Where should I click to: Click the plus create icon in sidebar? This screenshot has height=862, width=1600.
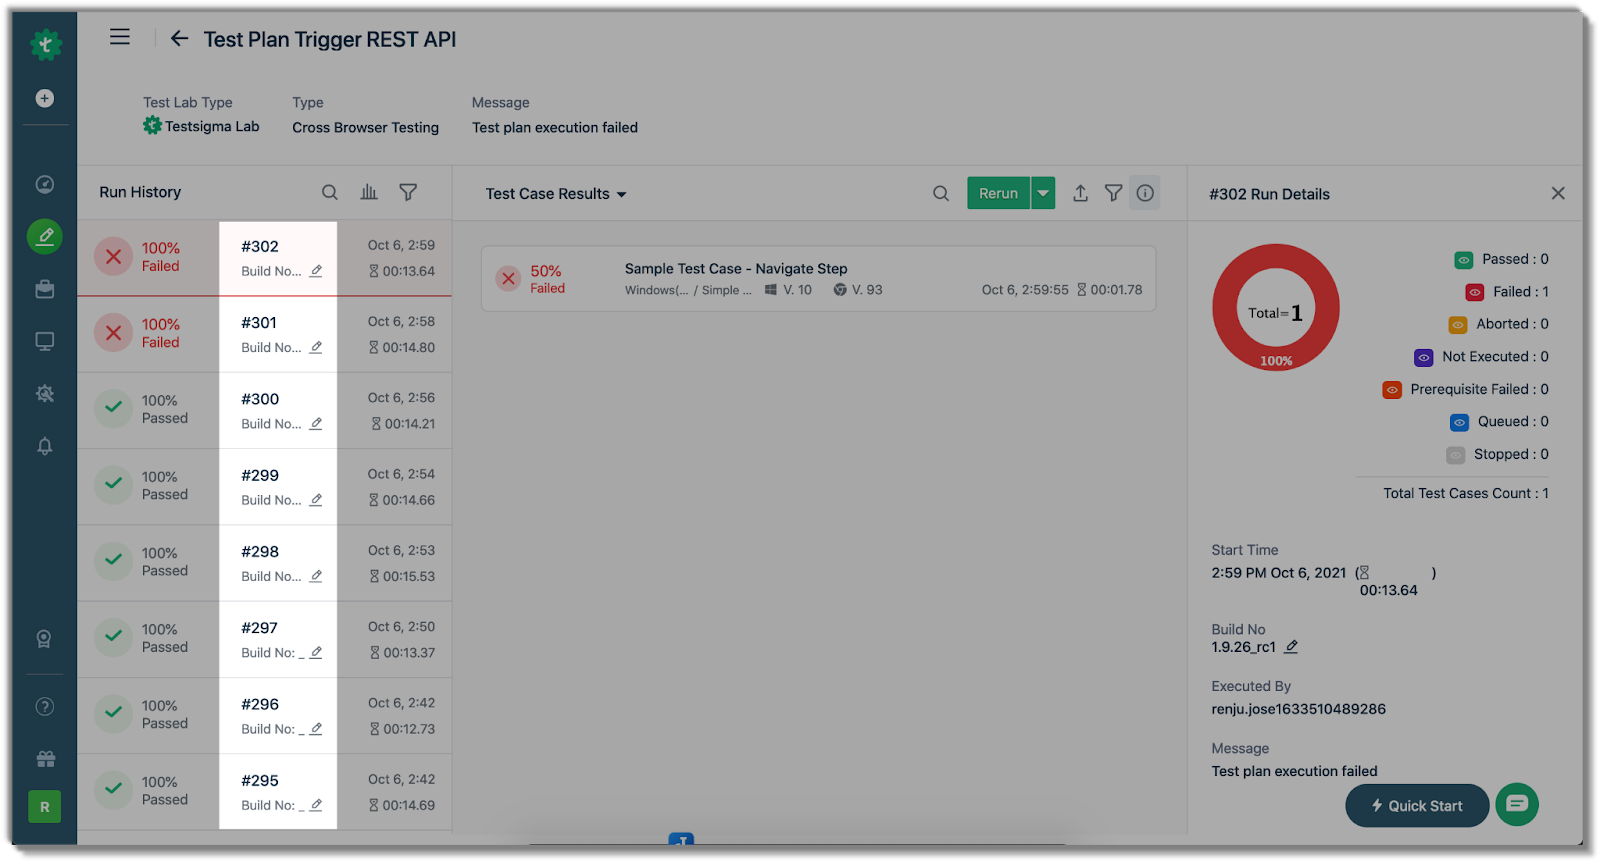[x=45, y=98]
